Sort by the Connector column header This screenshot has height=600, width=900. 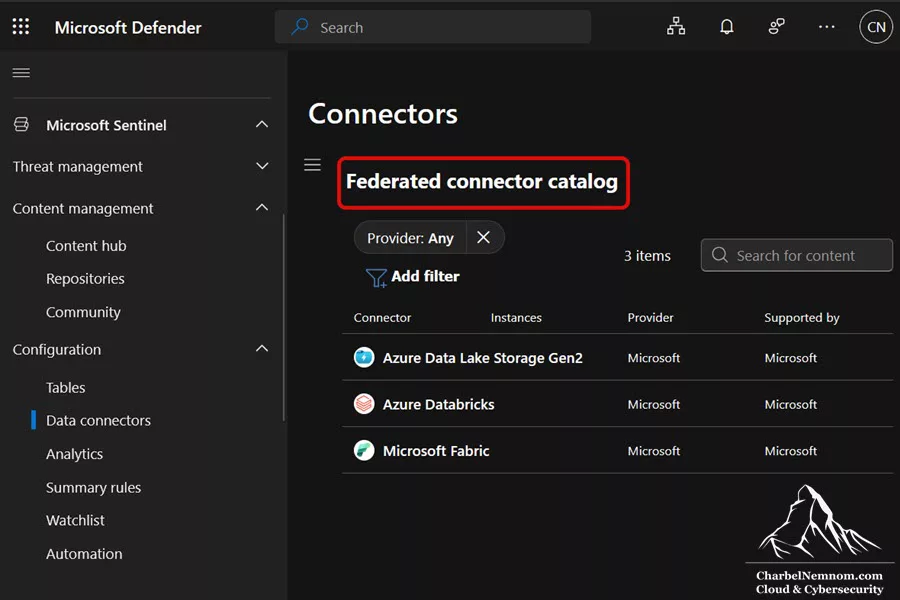(382, 318)
